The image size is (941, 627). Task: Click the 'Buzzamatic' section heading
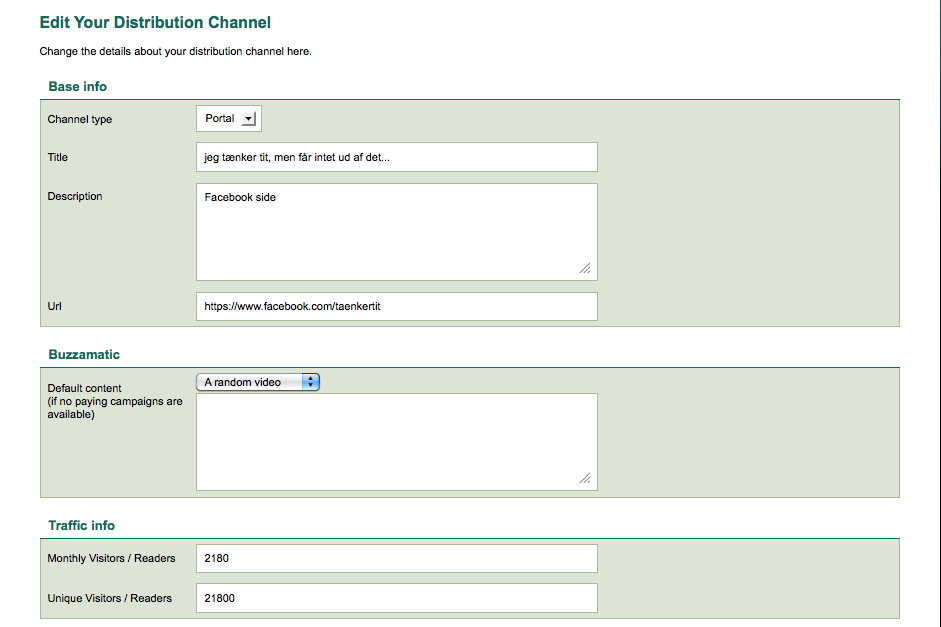84,355
